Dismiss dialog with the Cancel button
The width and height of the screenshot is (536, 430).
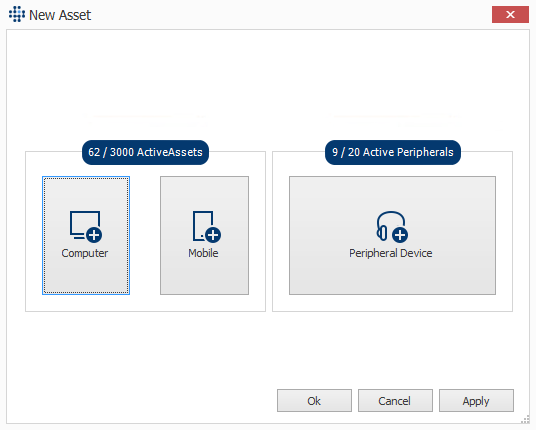coord(395,400)
